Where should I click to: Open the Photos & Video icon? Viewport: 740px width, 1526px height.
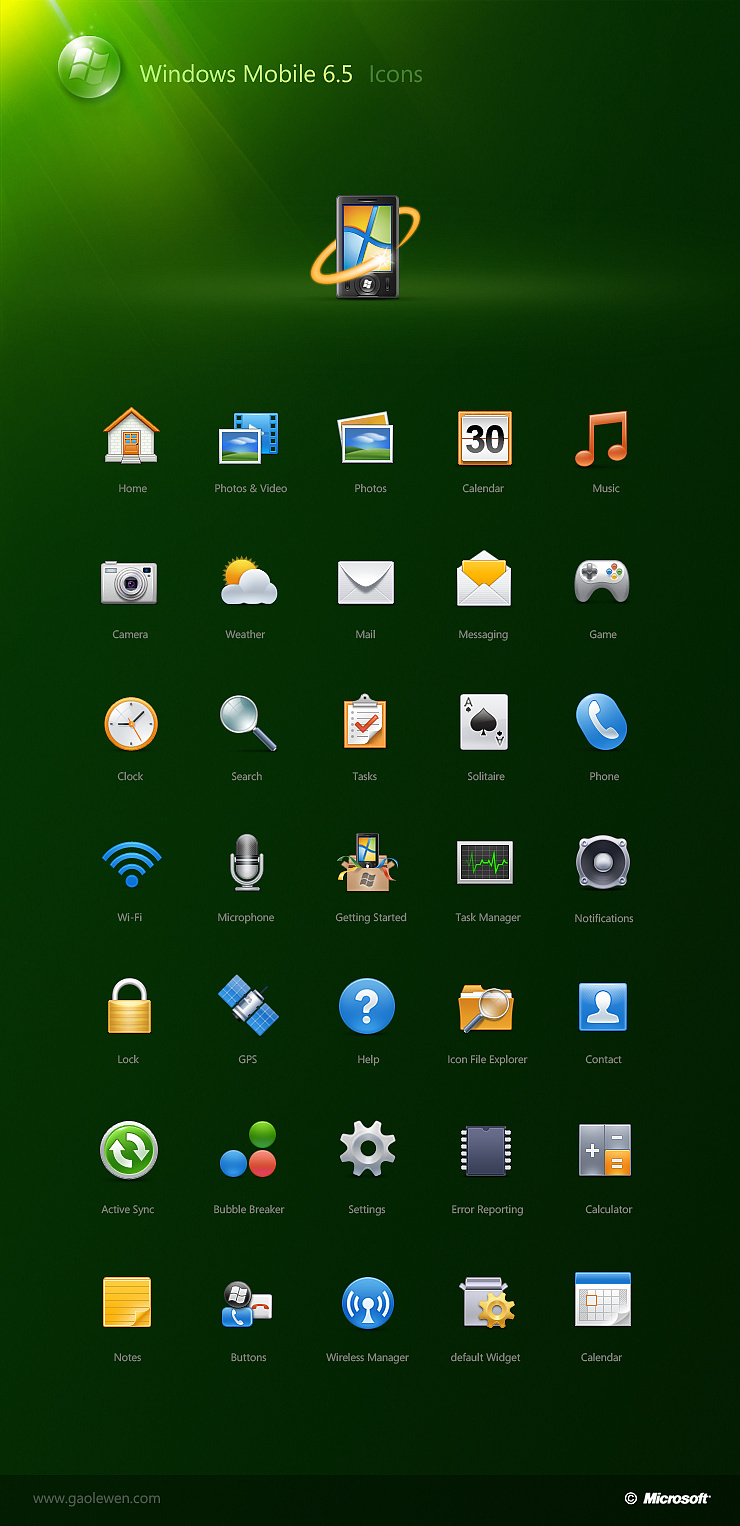click(249, 437)
